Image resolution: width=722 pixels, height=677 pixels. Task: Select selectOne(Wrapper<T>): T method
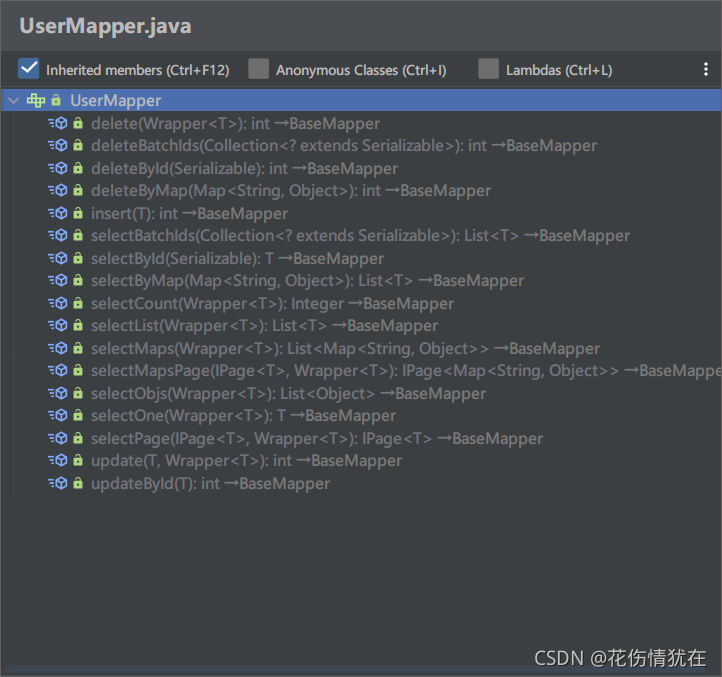pyautogui.click(x=243, y=416)
